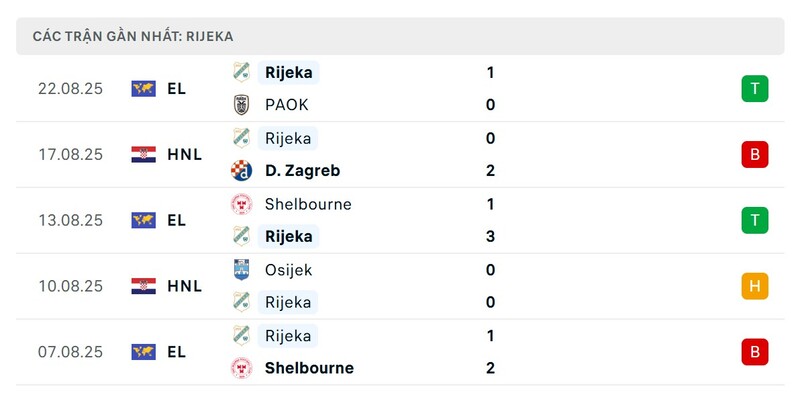Click the red B badge for D. Zagreb match
Image resolution: width=800 pixels, height=401 pixels.
coord(755,155)
